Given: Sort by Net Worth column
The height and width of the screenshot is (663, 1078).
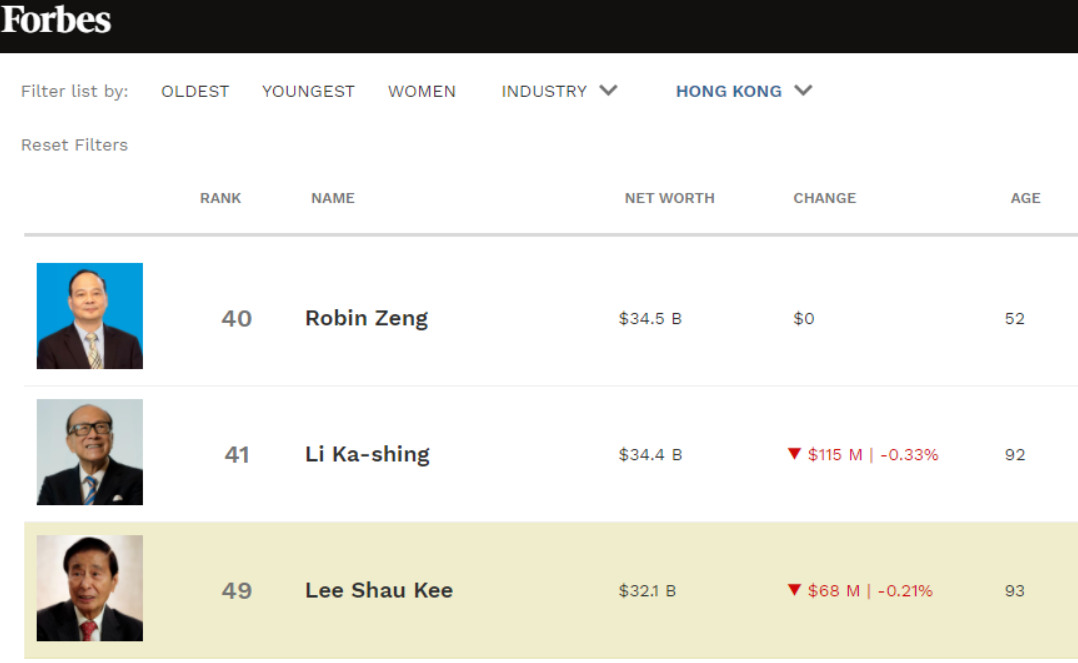Looking at the screenshot, I should (669, 198).
